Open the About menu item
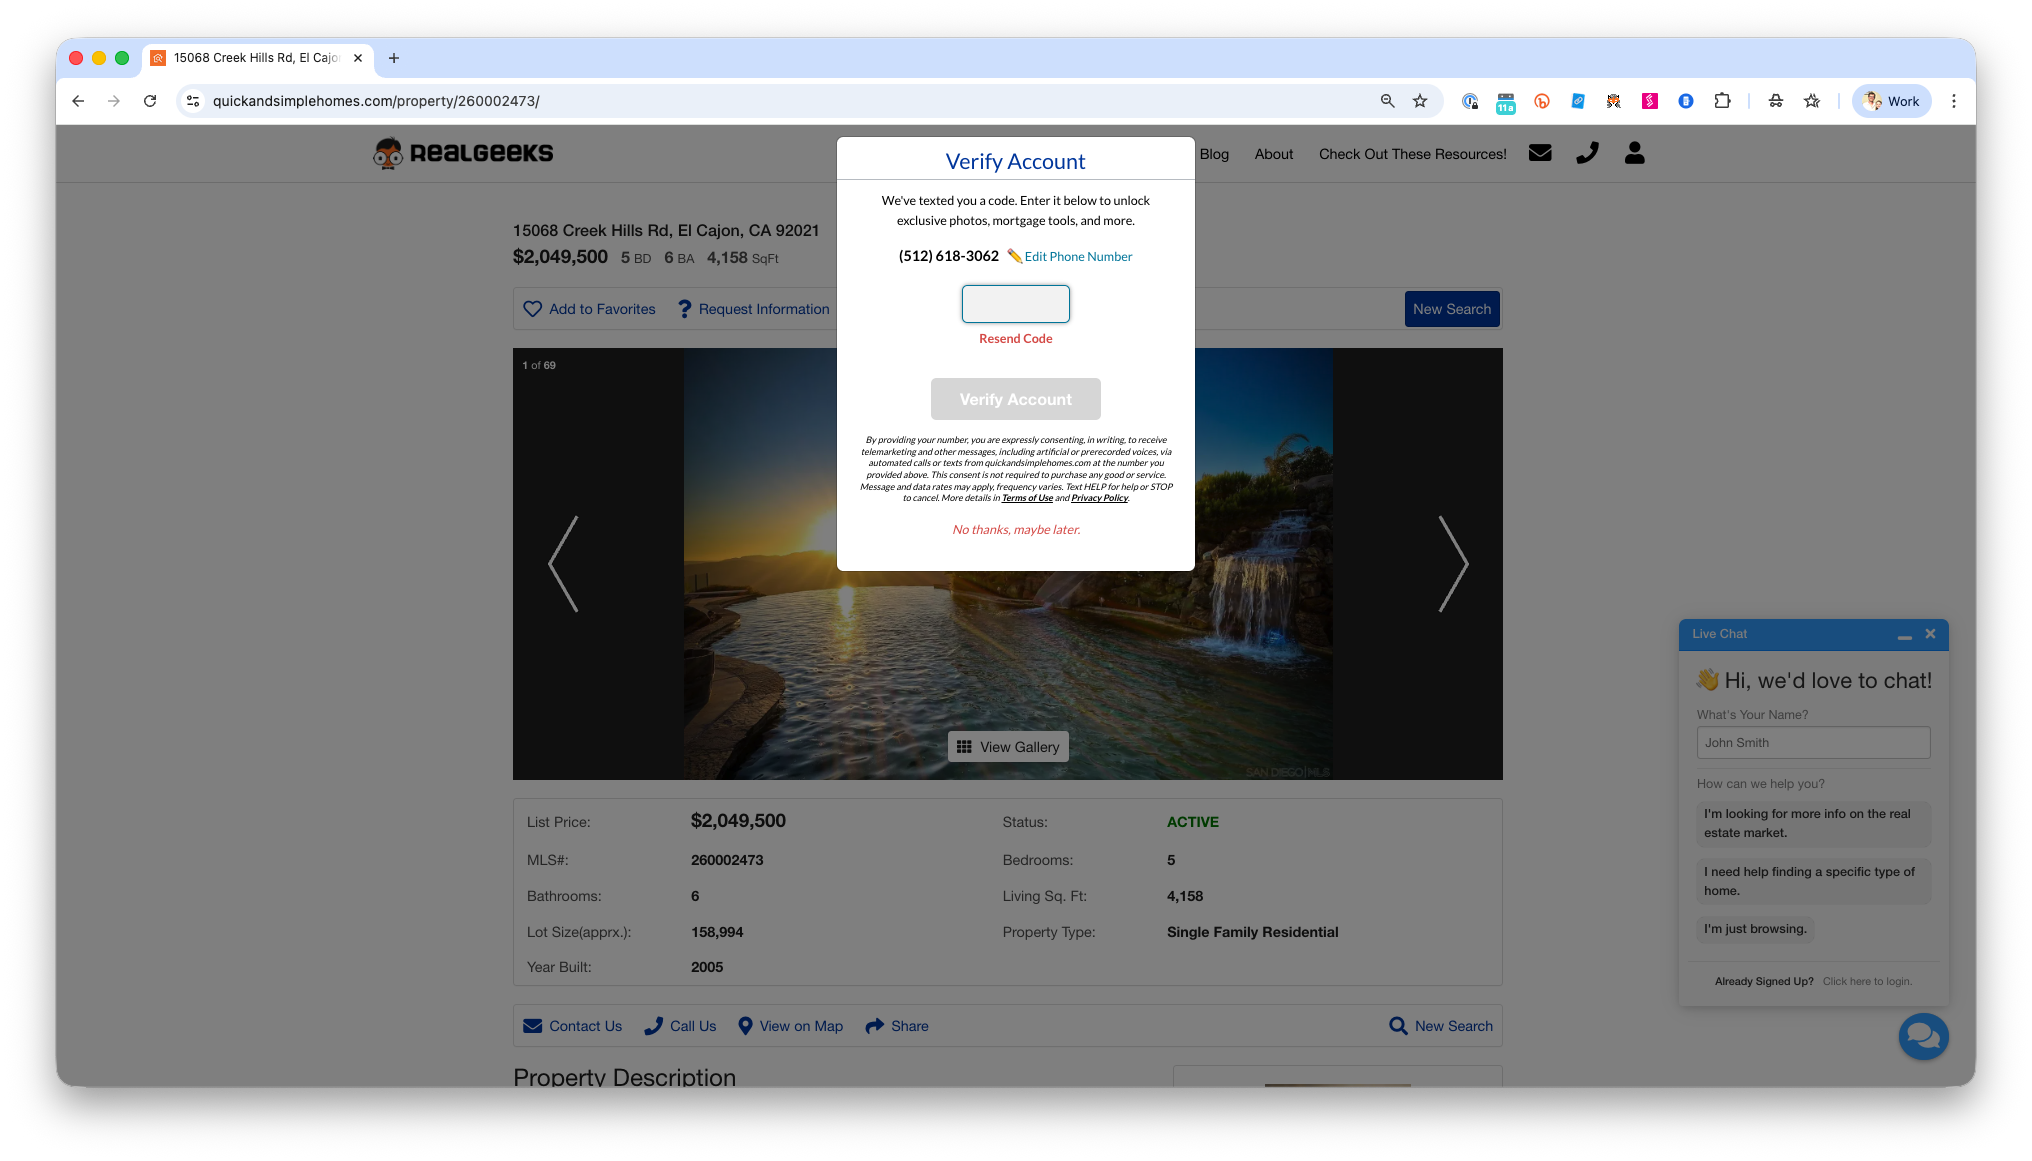The image size is (2032, 1161). click(x=1273, y=154)
